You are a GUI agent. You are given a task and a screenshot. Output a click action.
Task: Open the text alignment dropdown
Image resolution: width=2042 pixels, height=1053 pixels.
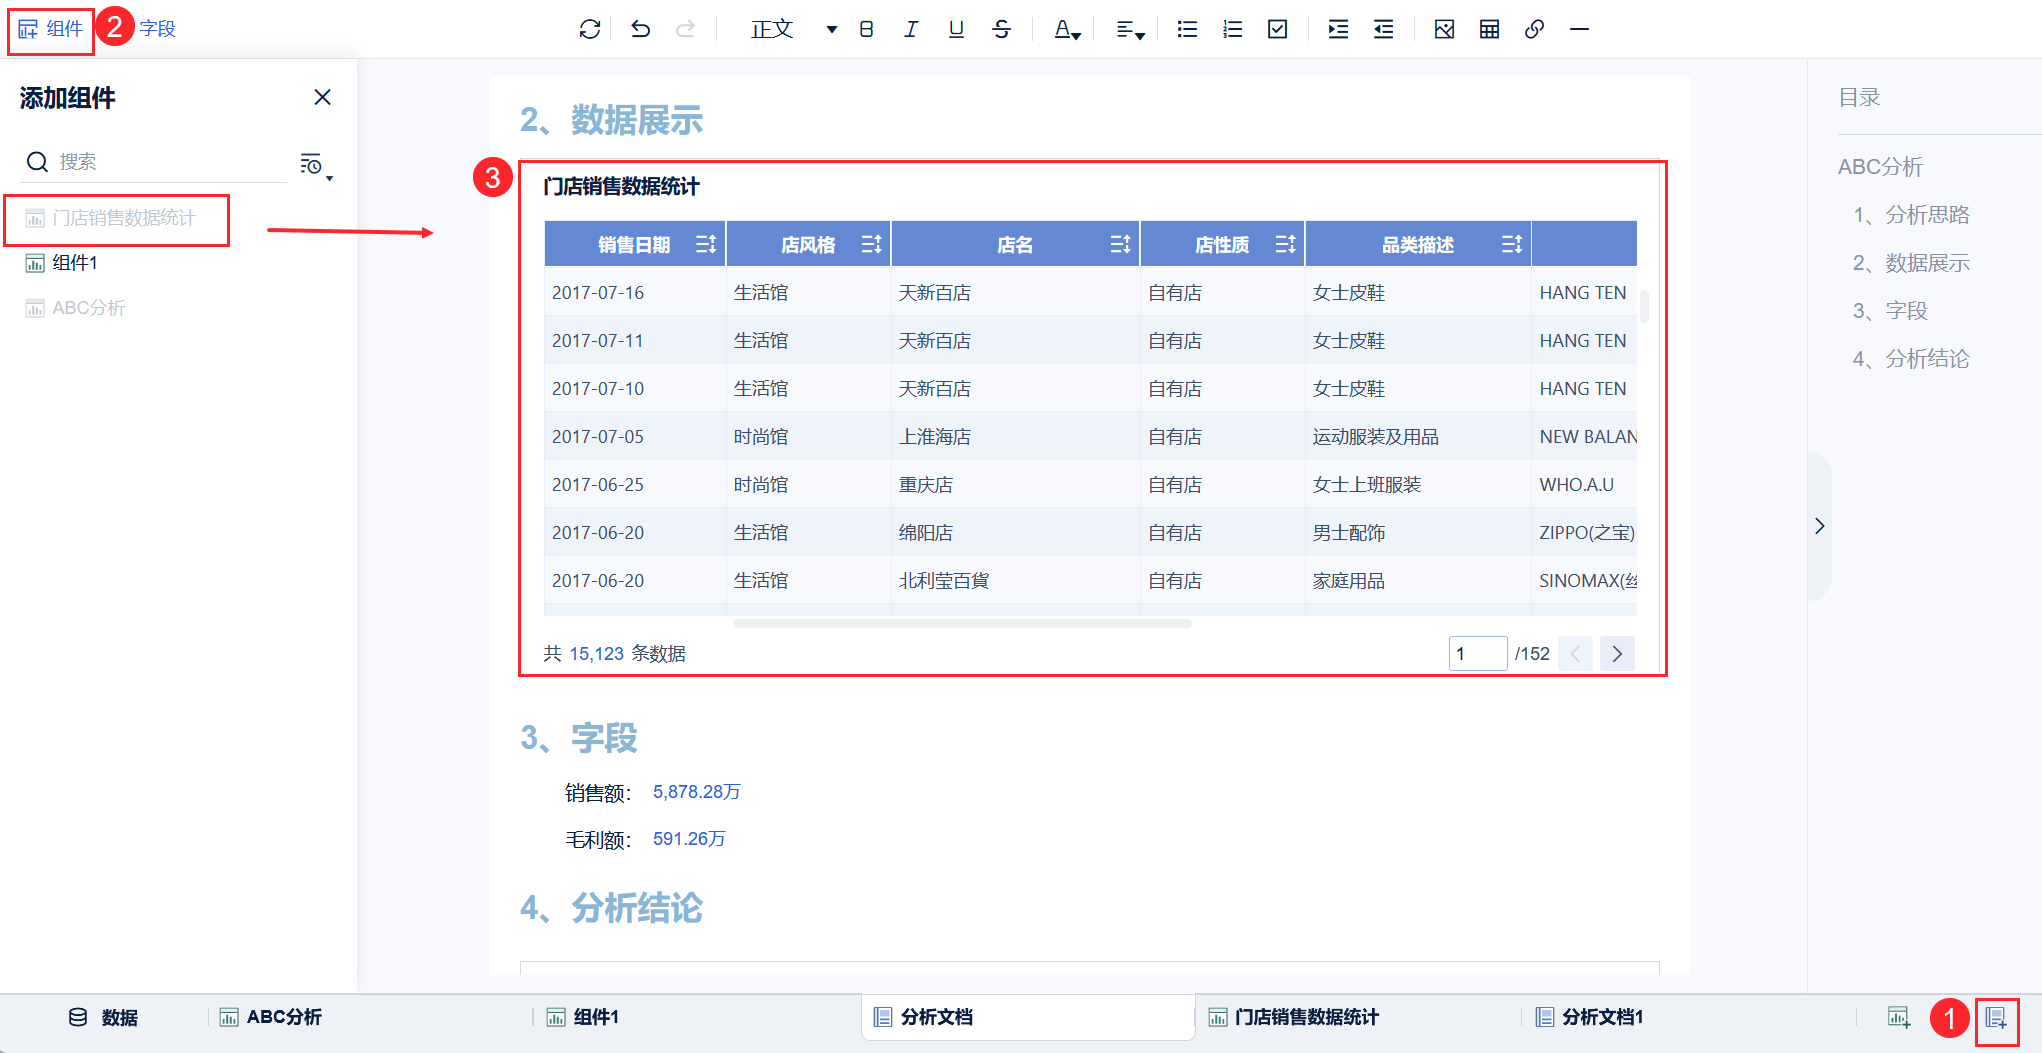pos(1130,30)
